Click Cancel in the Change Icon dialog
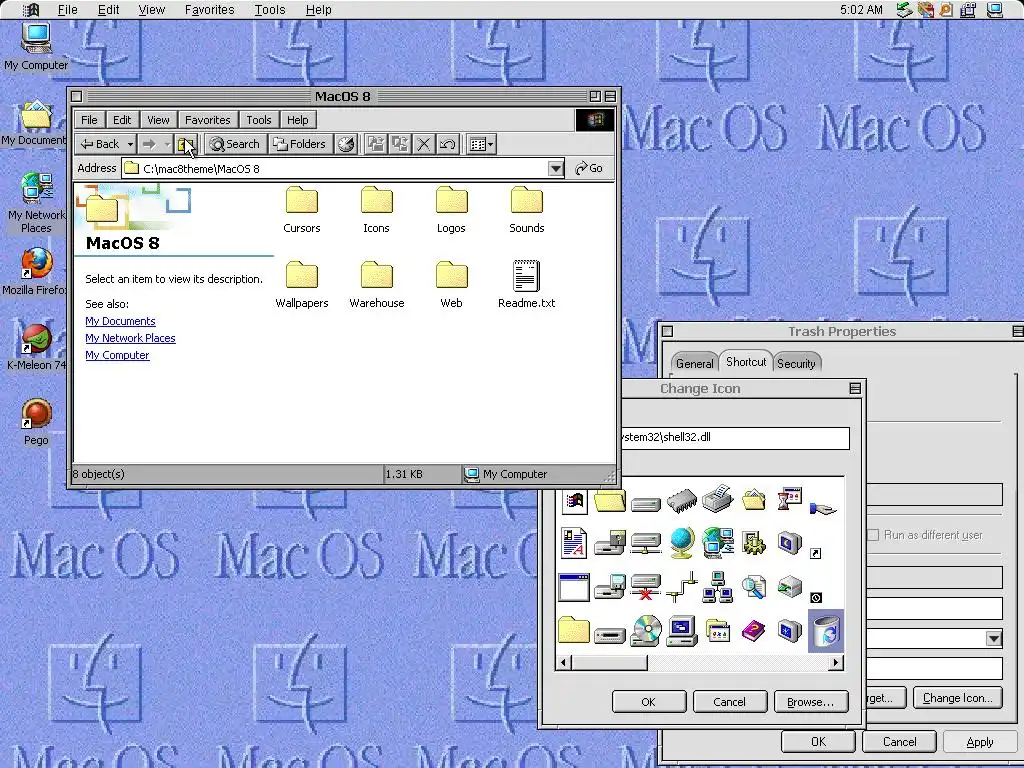Screen dimensions: 1024x768 tap(729, 701)
